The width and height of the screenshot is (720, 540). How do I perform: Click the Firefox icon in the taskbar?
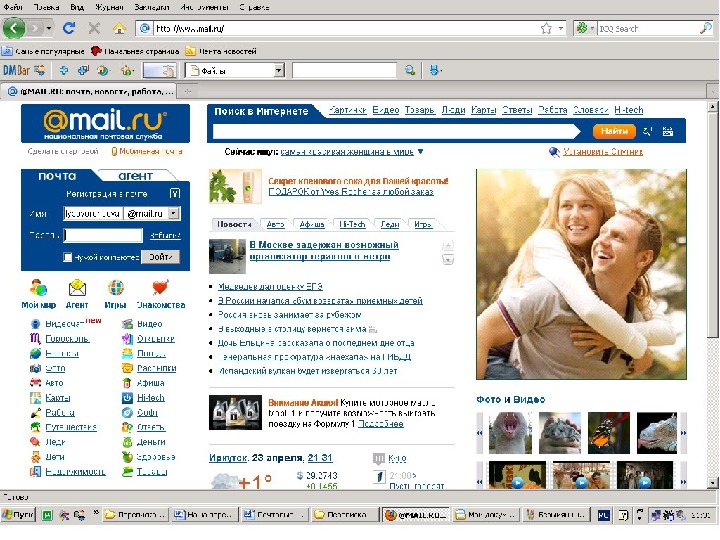pos(390,515)
